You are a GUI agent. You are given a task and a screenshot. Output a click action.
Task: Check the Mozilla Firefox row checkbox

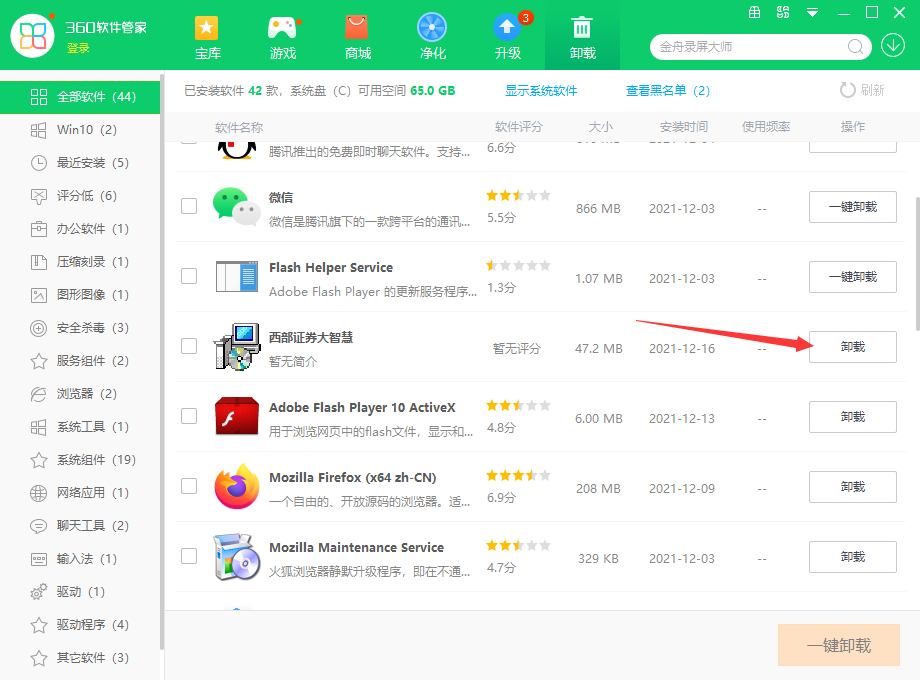point(189,486)
